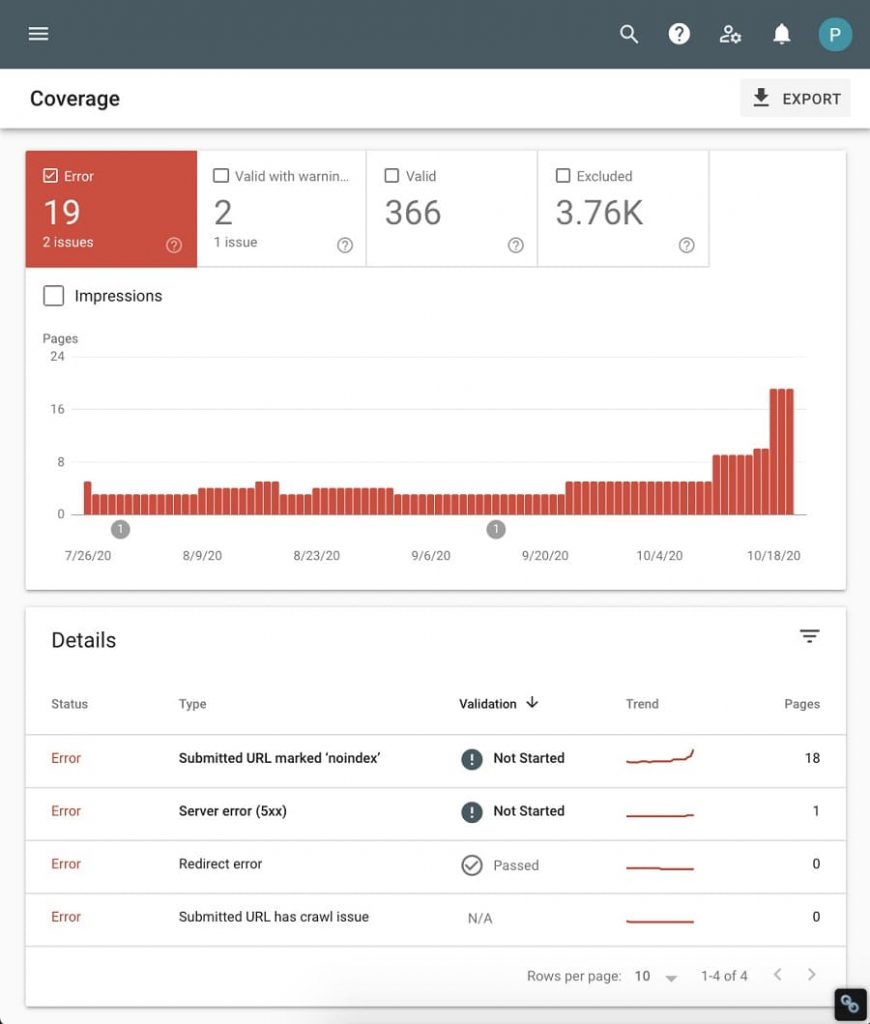Select the Valid with warnings card
Viewport: 870px width, 1024px height.
tap(281, 210)
